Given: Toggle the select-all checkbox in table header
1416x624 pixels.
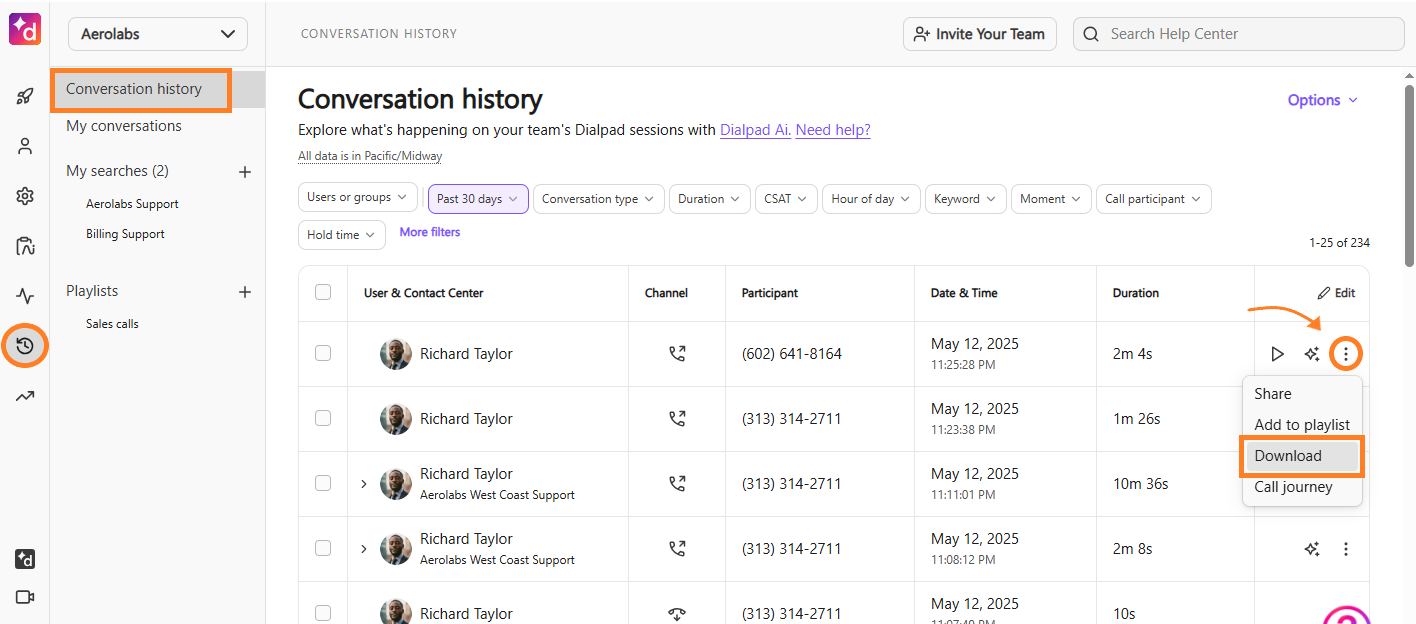Looking at the screenshot, I should click(x=323, y=292).
